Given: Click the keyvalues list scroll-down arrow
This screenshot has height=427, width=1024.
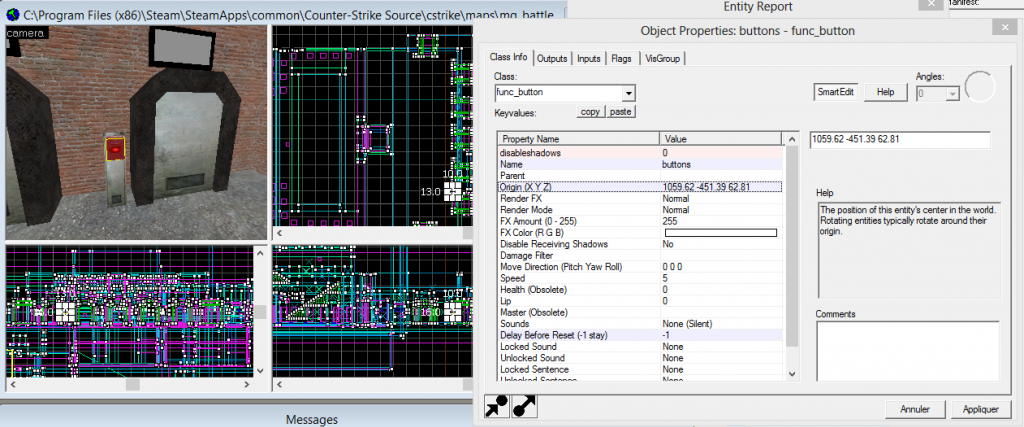Looking at the screenshot, I should 792,374.
